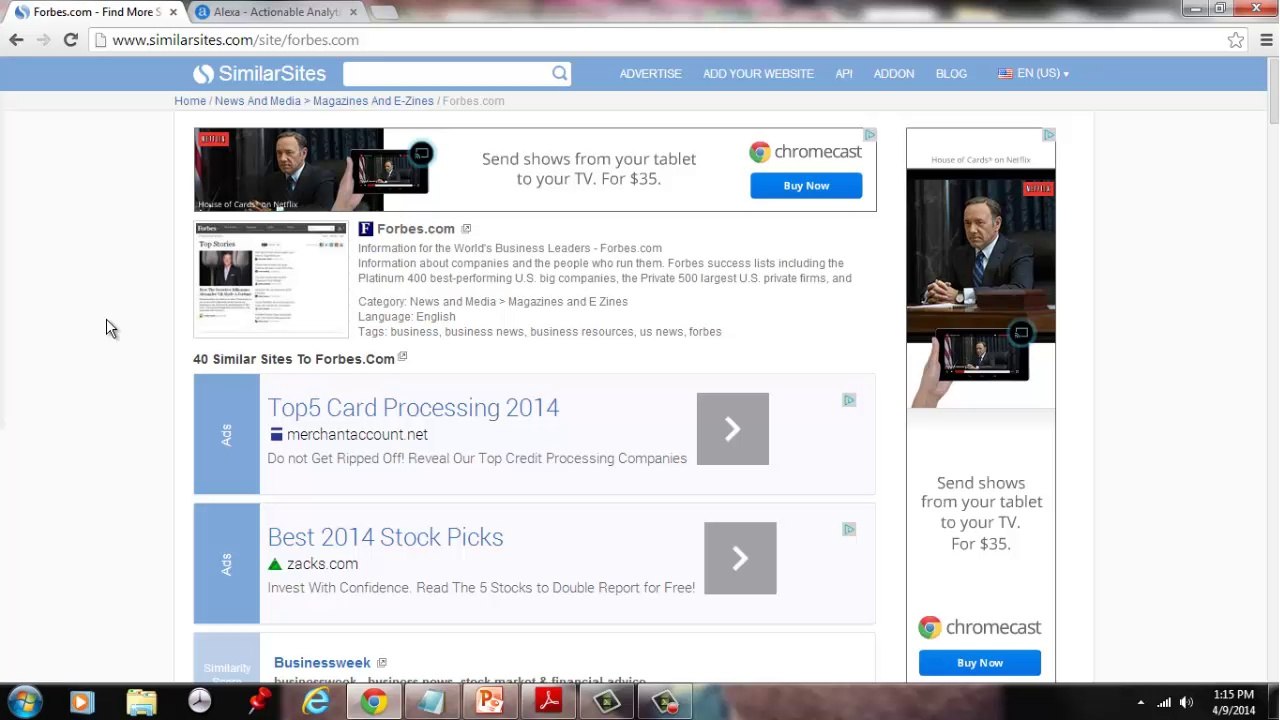Open Magazines And E-Zines breadcrumb link
The height and width of the screenshot is (720, 1280).
[373, 101]
